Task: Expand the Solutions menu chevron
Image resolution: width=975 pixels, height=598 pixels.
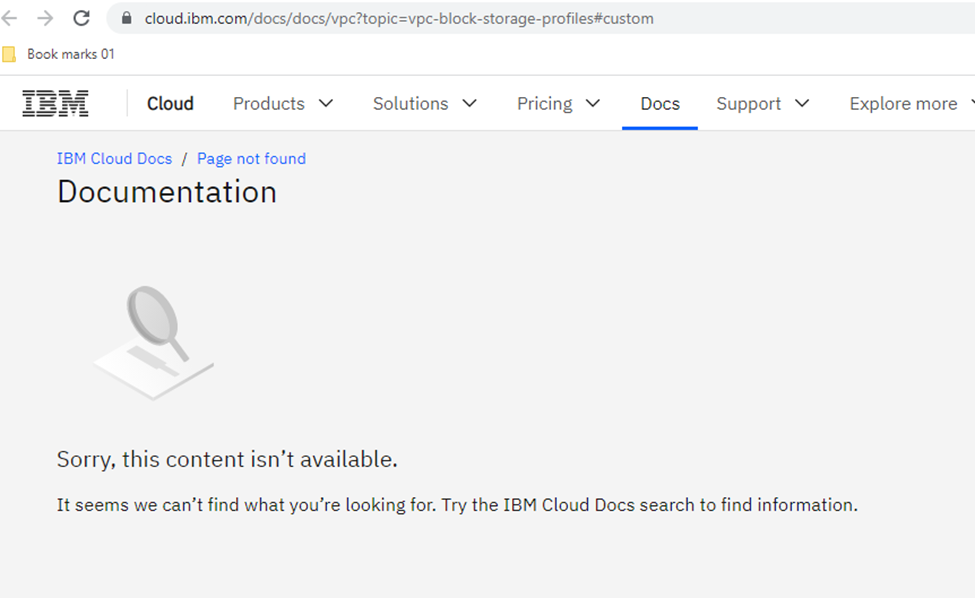Action: (469, 103)
